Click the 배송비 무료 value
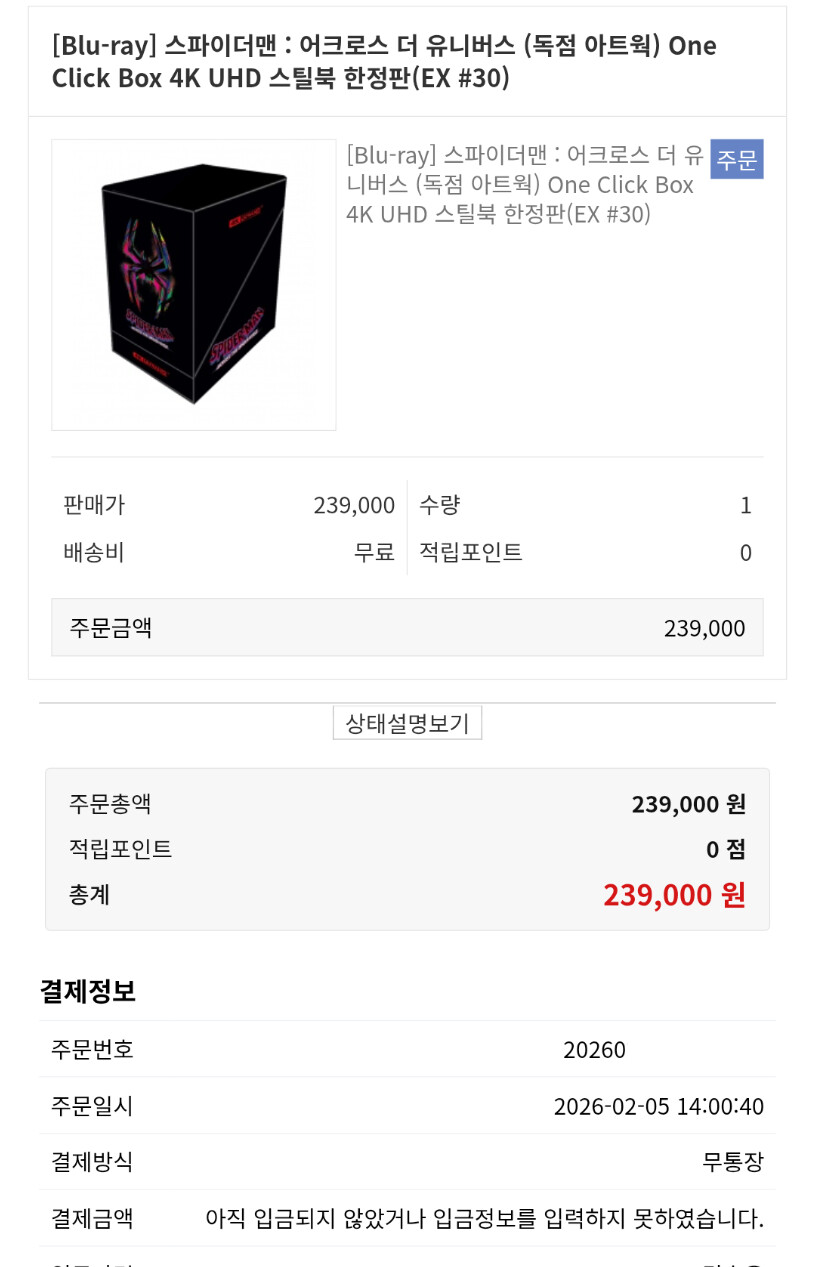Screen dimensions: 815x1267 click(x=374, y=552)
